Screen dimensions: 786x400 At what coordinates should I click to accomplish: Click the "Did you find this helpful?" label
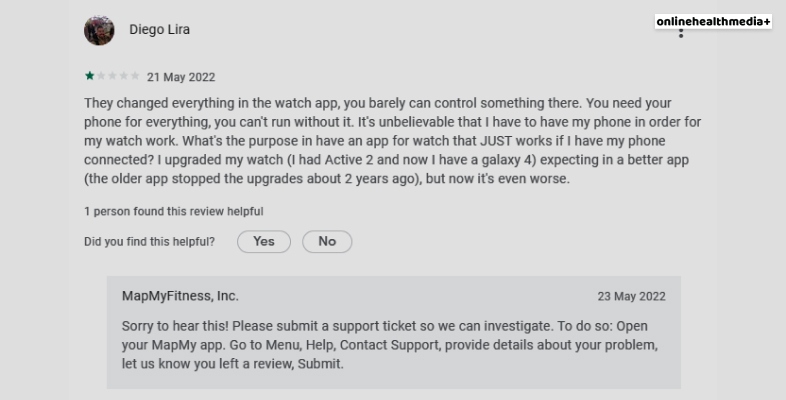click(x=150, y=241)
